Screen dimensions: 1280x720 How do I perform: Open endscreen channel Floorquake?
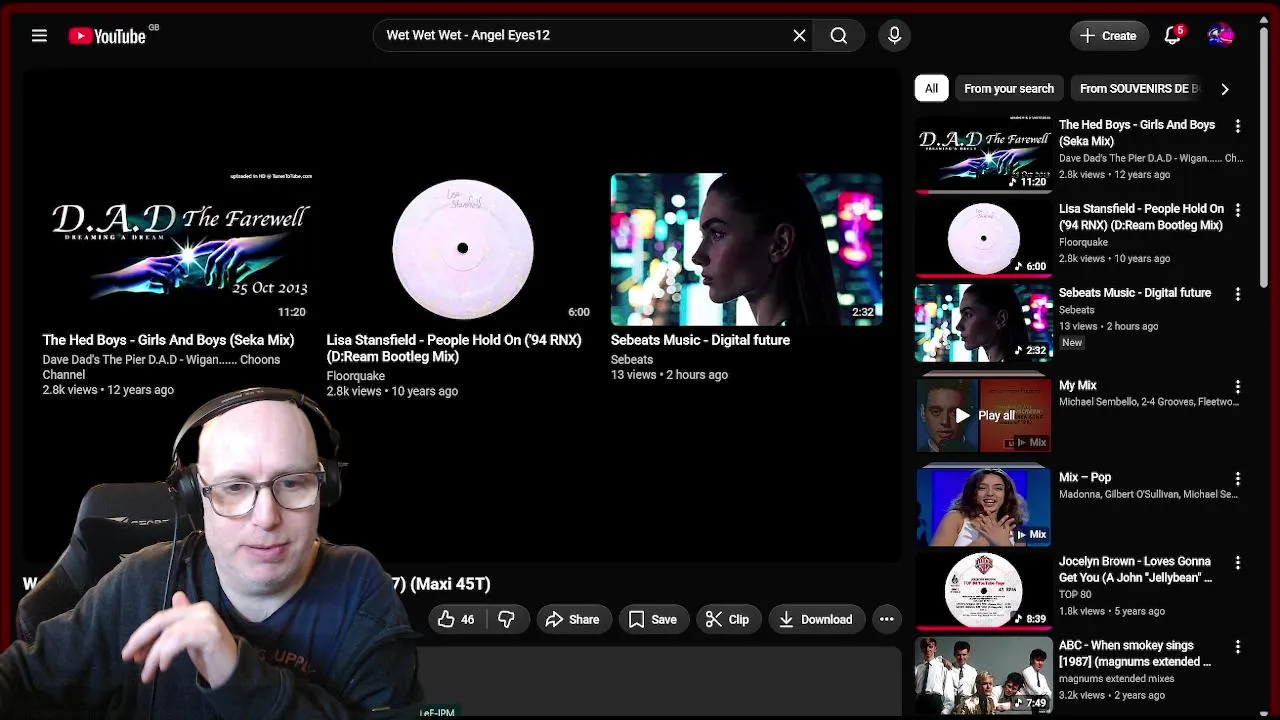click(x=356, y=376)
